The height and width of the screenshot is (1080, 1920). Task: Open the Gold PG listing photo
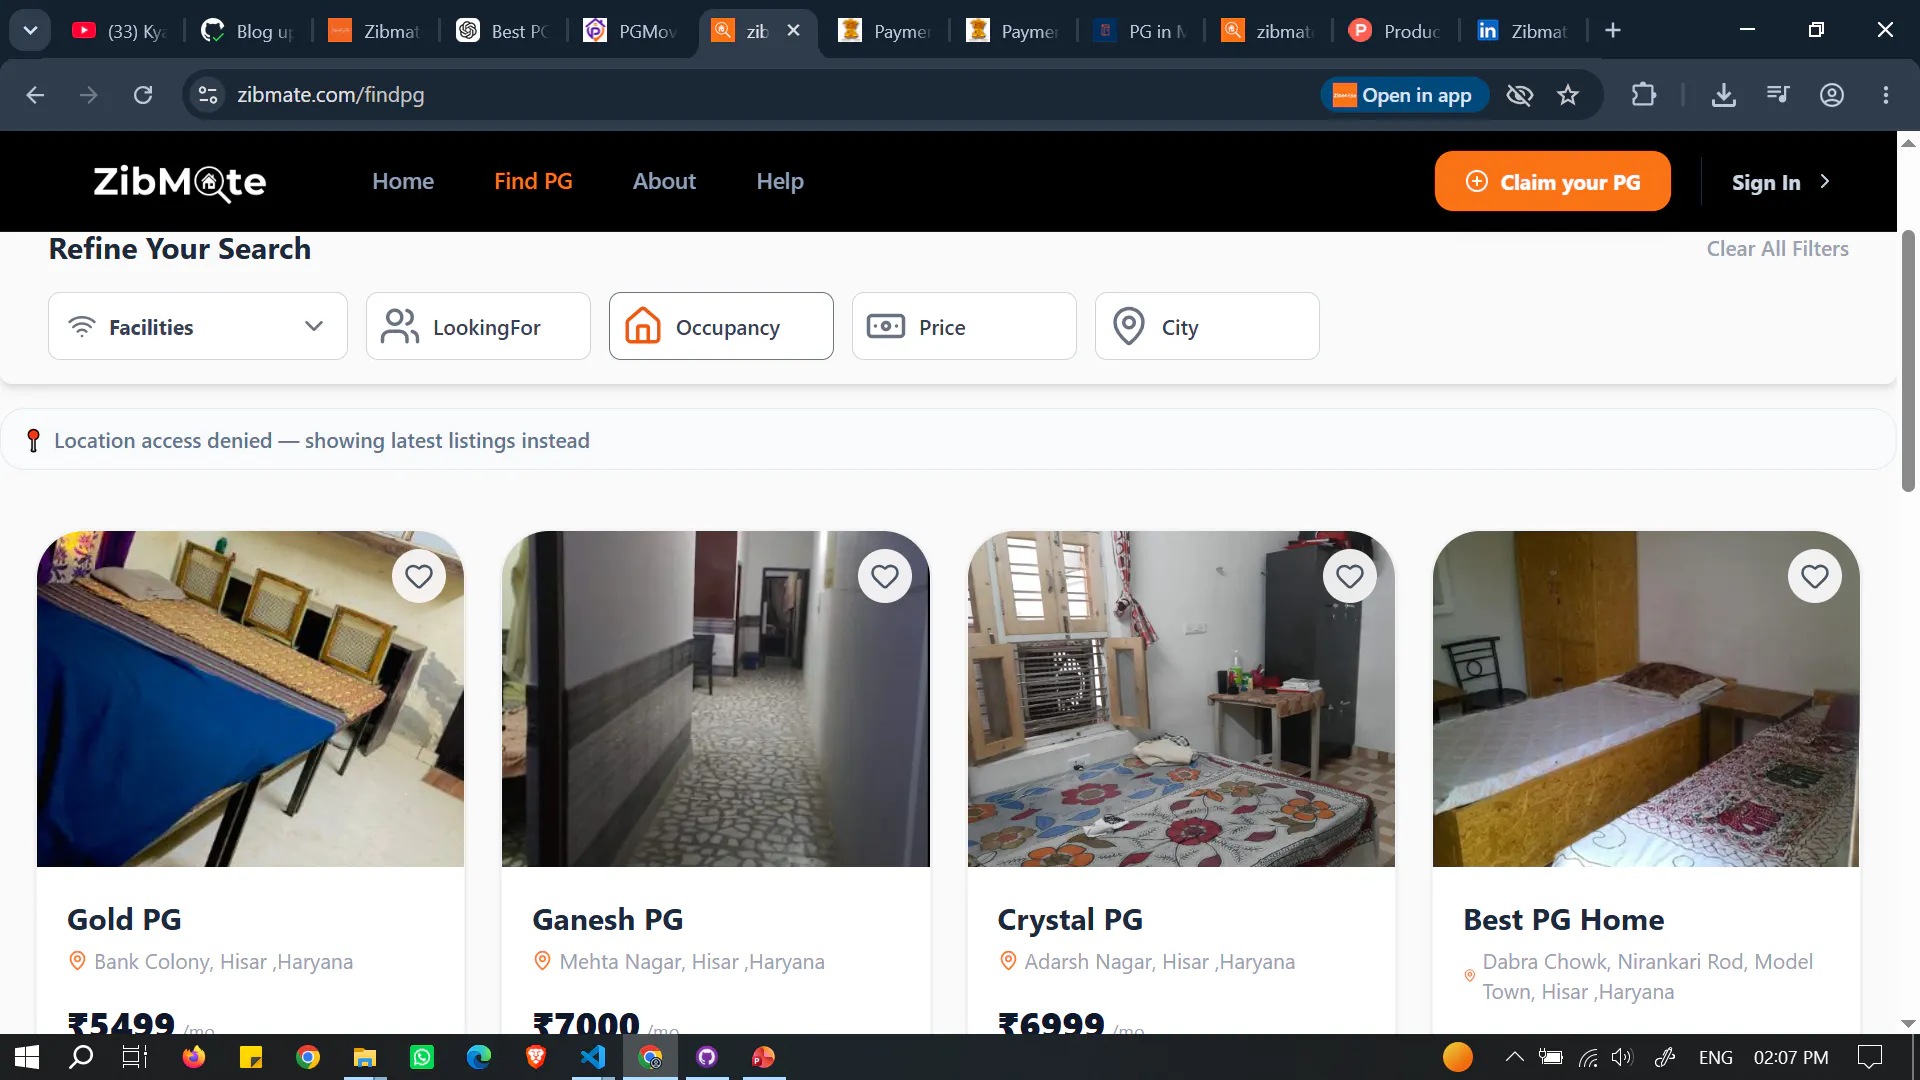coord(250,699)
